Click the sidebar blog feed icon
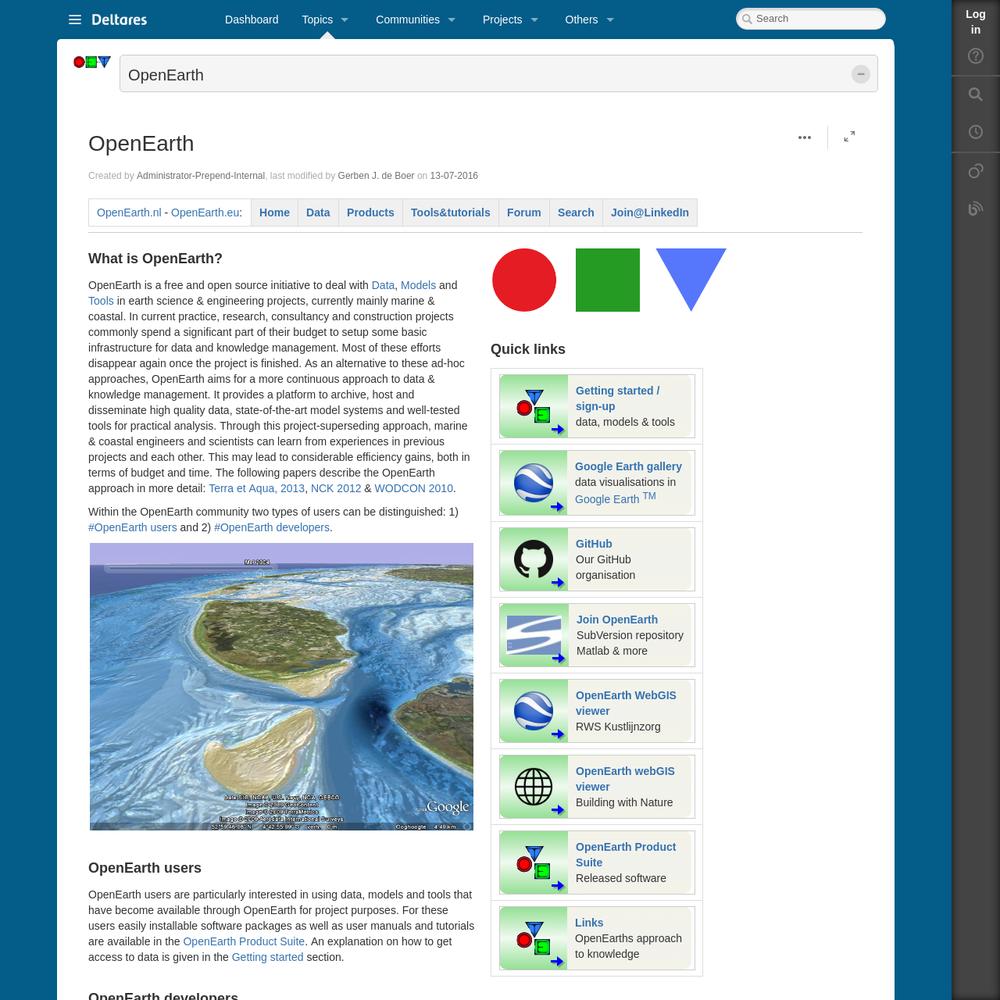 click(975, 209)
